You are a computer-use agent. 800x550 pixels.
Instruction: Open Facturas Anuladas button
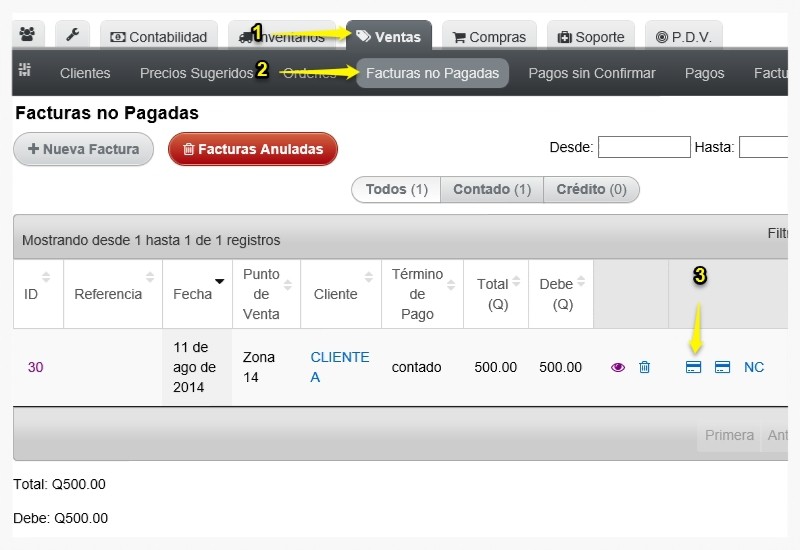pos(253,149)
